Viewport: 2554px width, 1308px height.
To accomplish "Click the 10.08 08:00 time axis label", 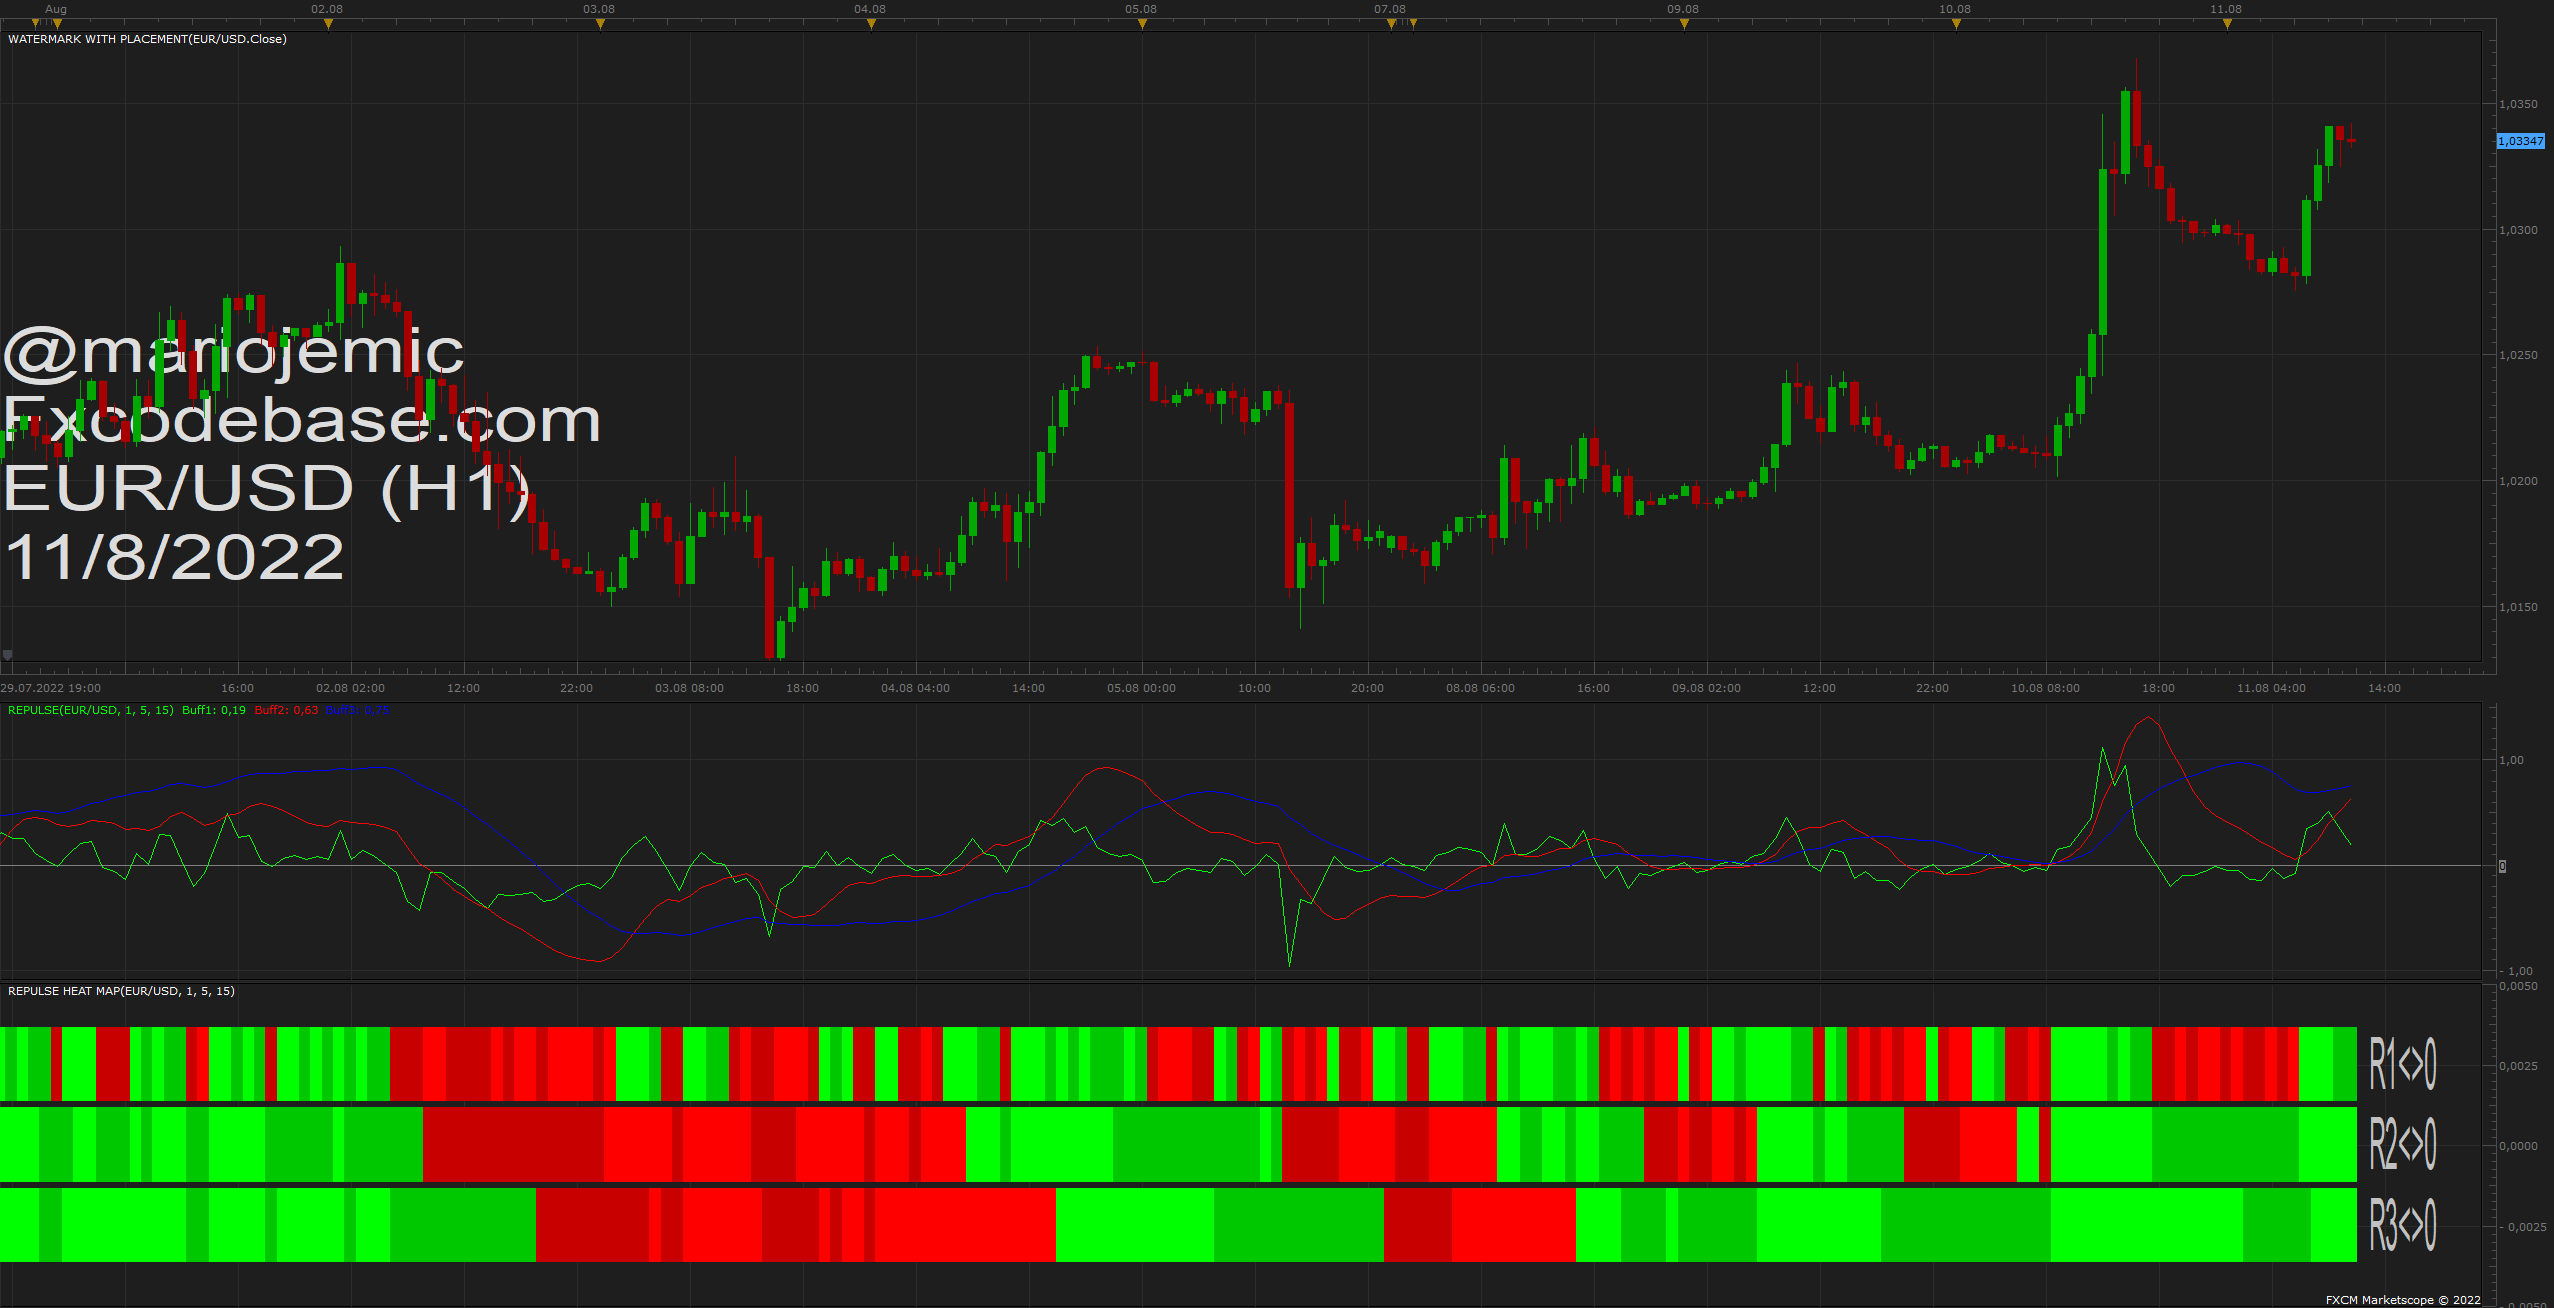I will (2045, 688).
